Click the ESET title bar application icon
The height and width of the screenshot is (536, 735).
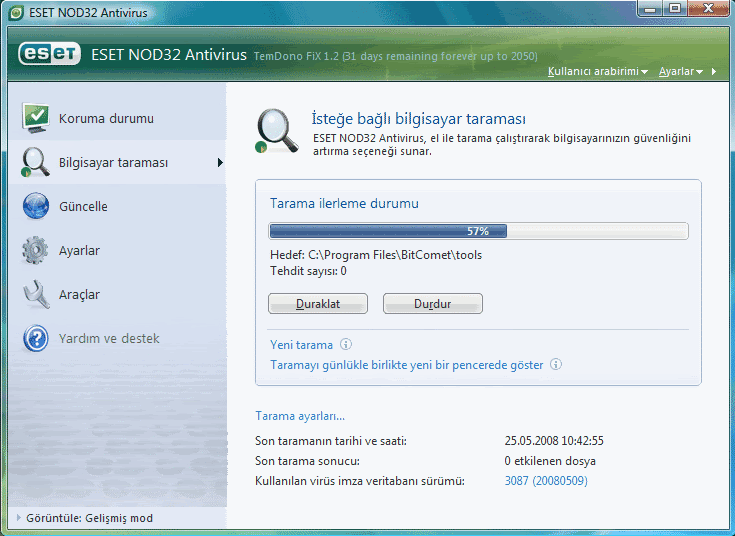pyautogui.click(x=16, y=13)
